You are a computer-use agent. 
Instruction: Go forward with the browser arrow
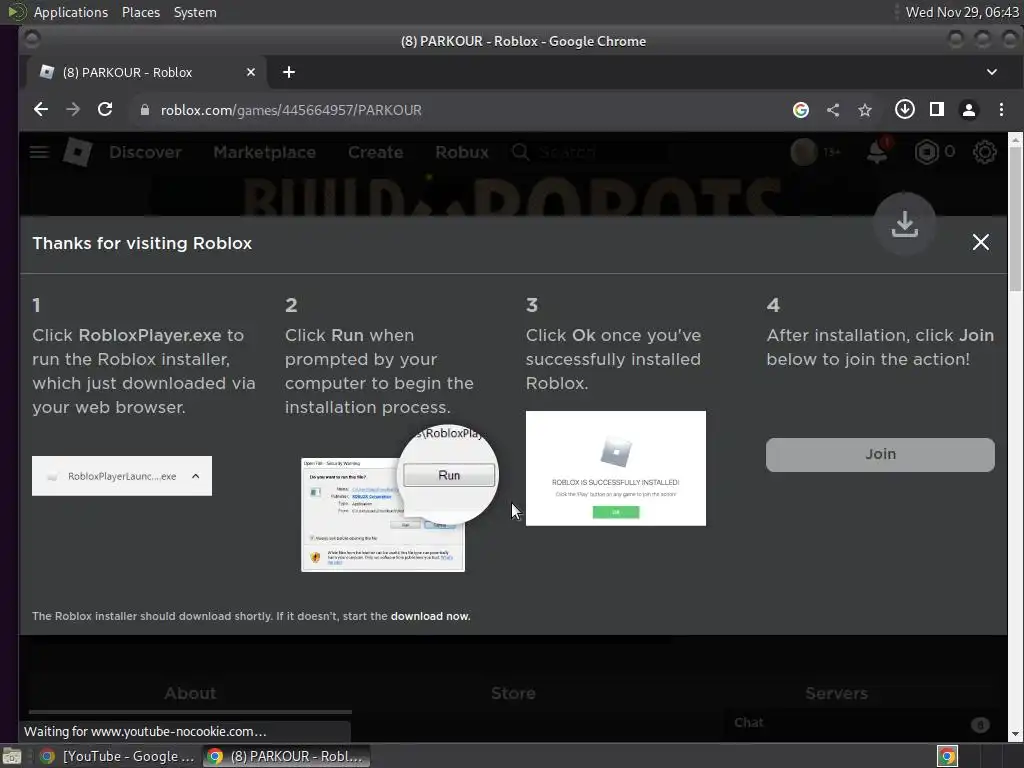click(73, 110)
